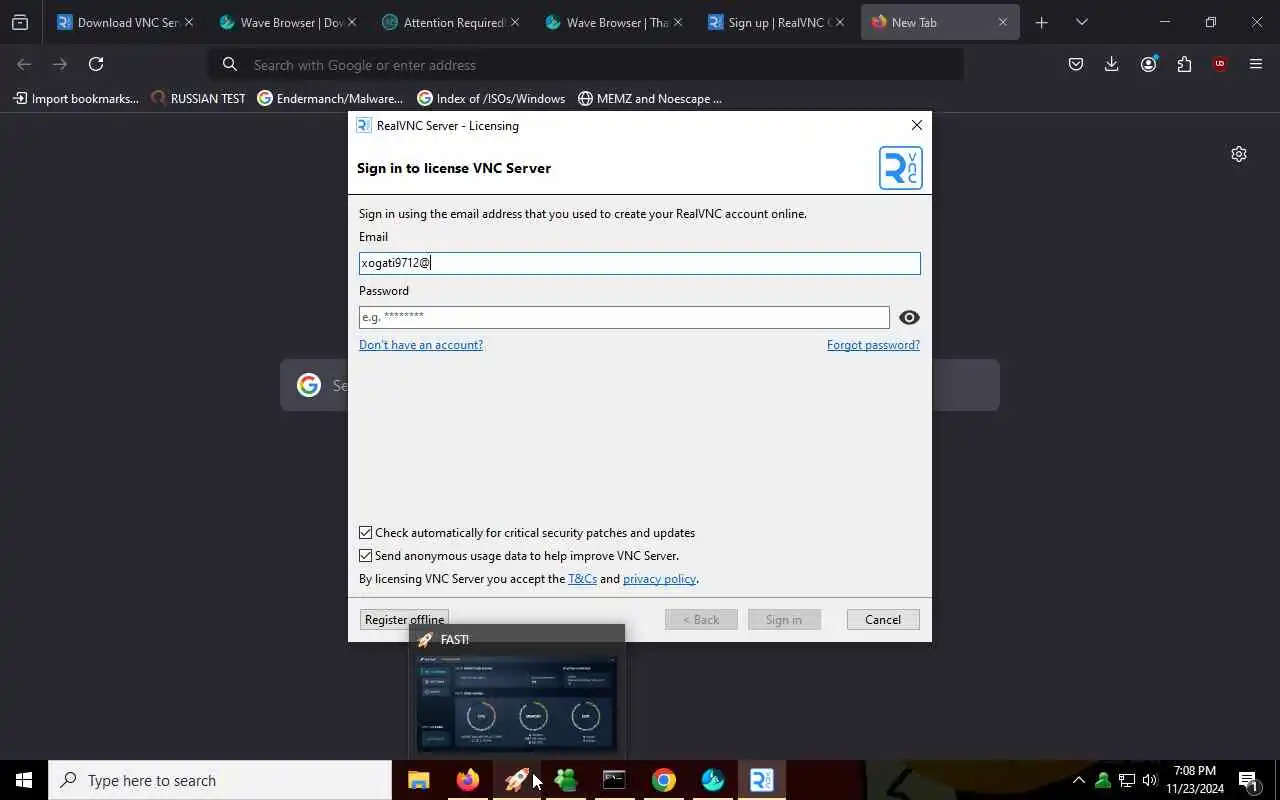This screenshot has width=1280, height=800.
Task: Open RealVNC Server taskbar icon
Action: pyautogui.click(x=762, y=780)
